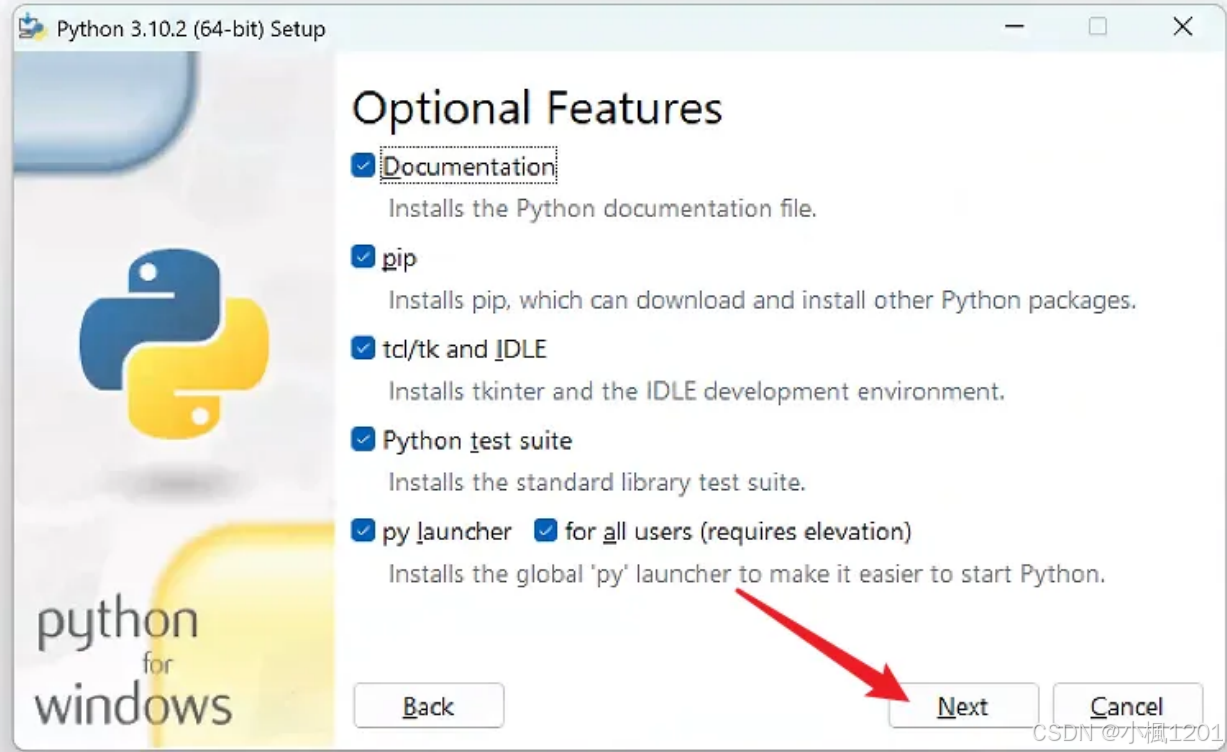Click the Python 3.10.2 (64-bit) Setup title

(x=191, y=29)
